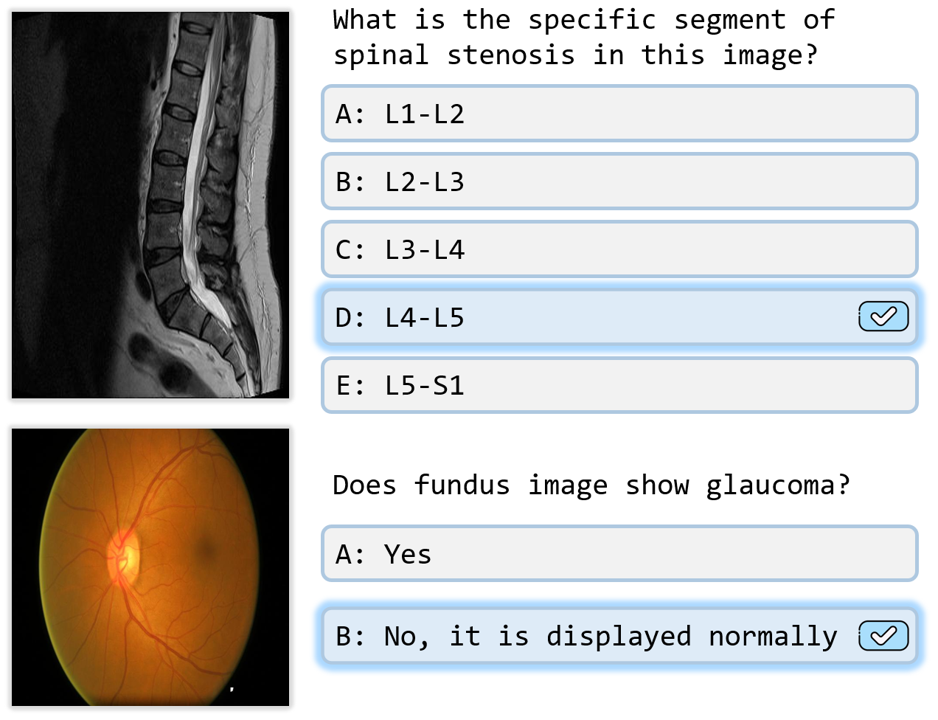
Task: Click the letter 'E:' label of last spinal option
Action: pyautogui.click(x=351, y=386)
